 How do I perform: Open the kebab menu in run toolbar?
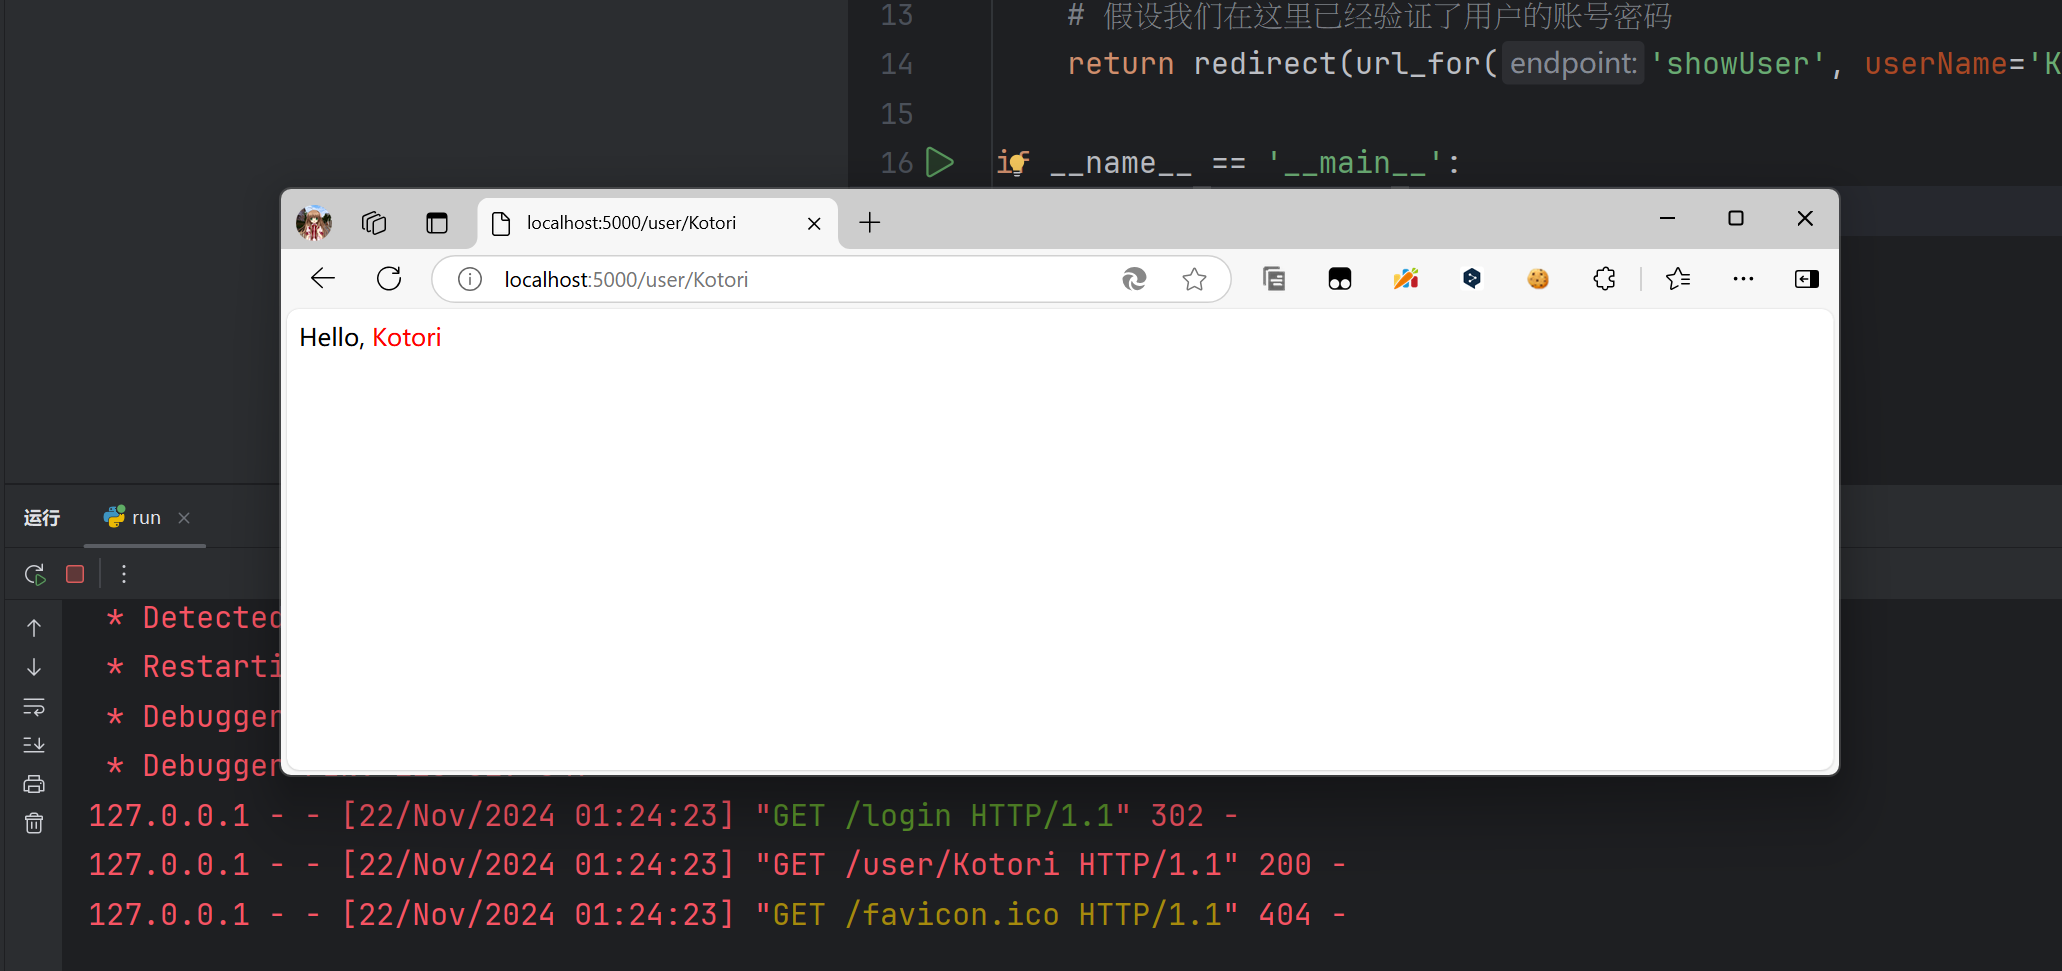pyautogui.click(x=123, y=573)
